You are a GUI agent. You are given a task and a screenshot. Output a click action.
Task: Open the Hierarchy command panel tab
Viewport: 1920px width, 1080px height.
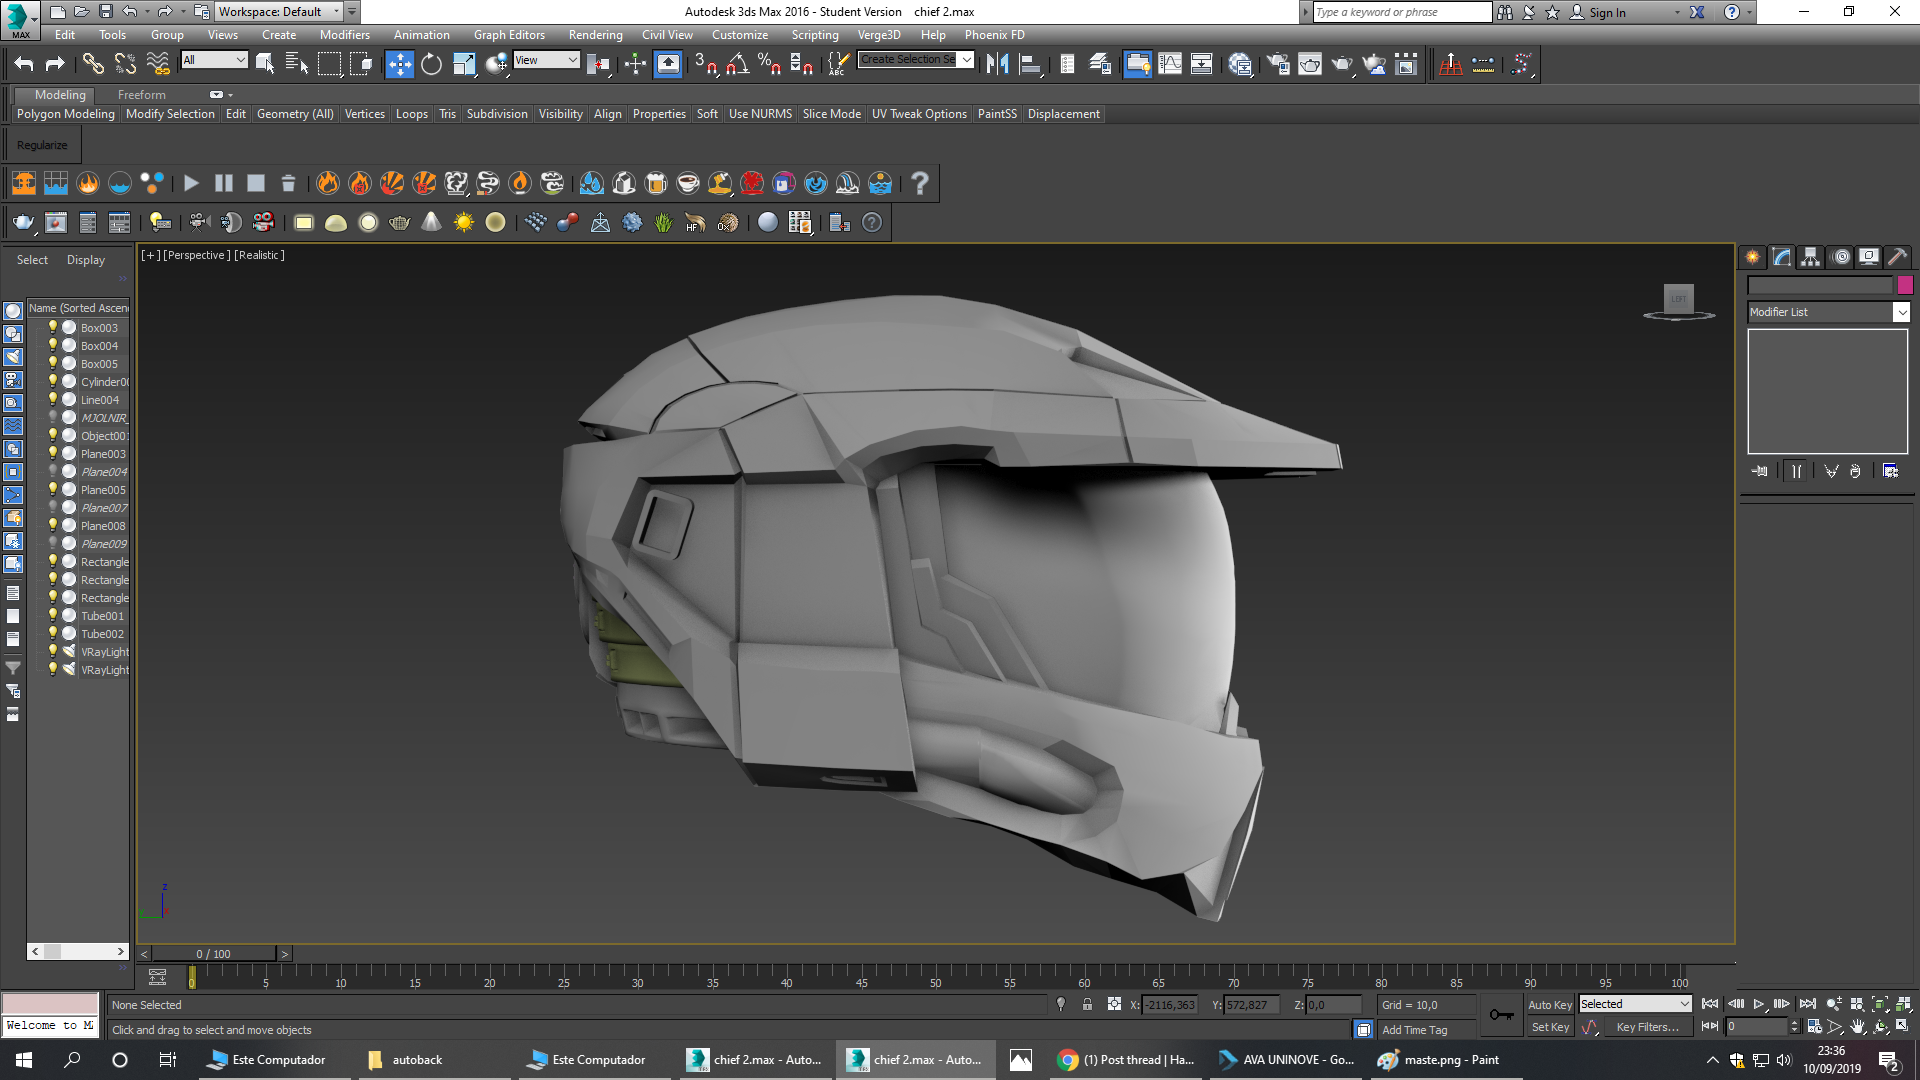click(1810, 257)
